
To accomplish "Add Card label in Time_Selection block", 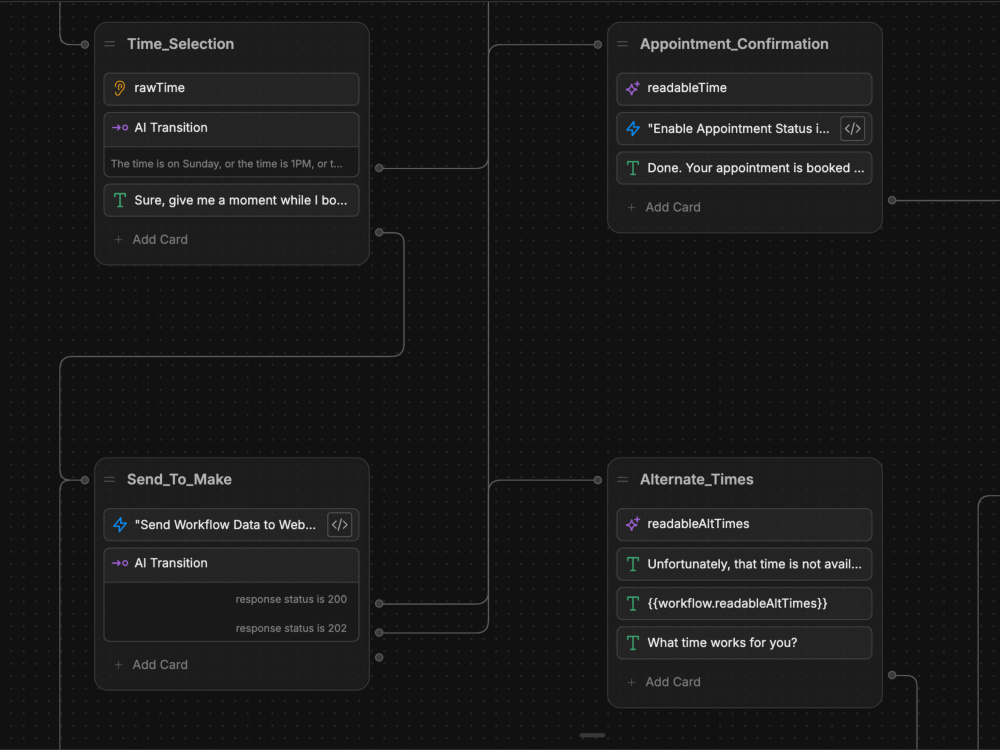I will (160, 240).
